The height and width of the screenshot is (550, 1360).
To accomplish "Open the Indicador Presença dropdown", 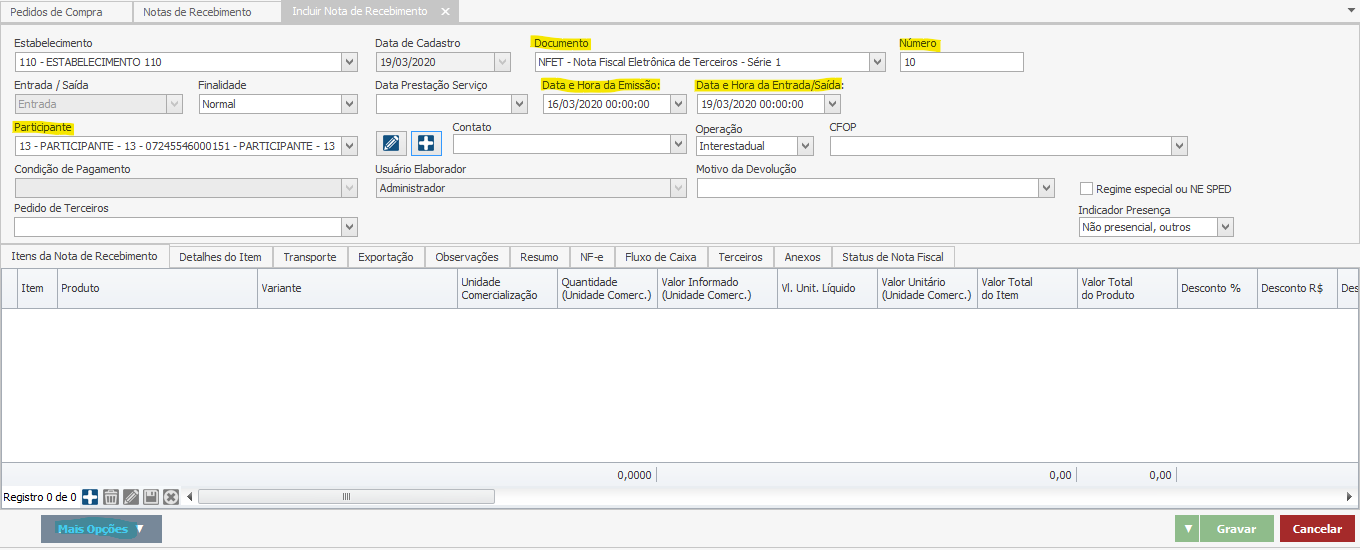I will (1225, 227).
